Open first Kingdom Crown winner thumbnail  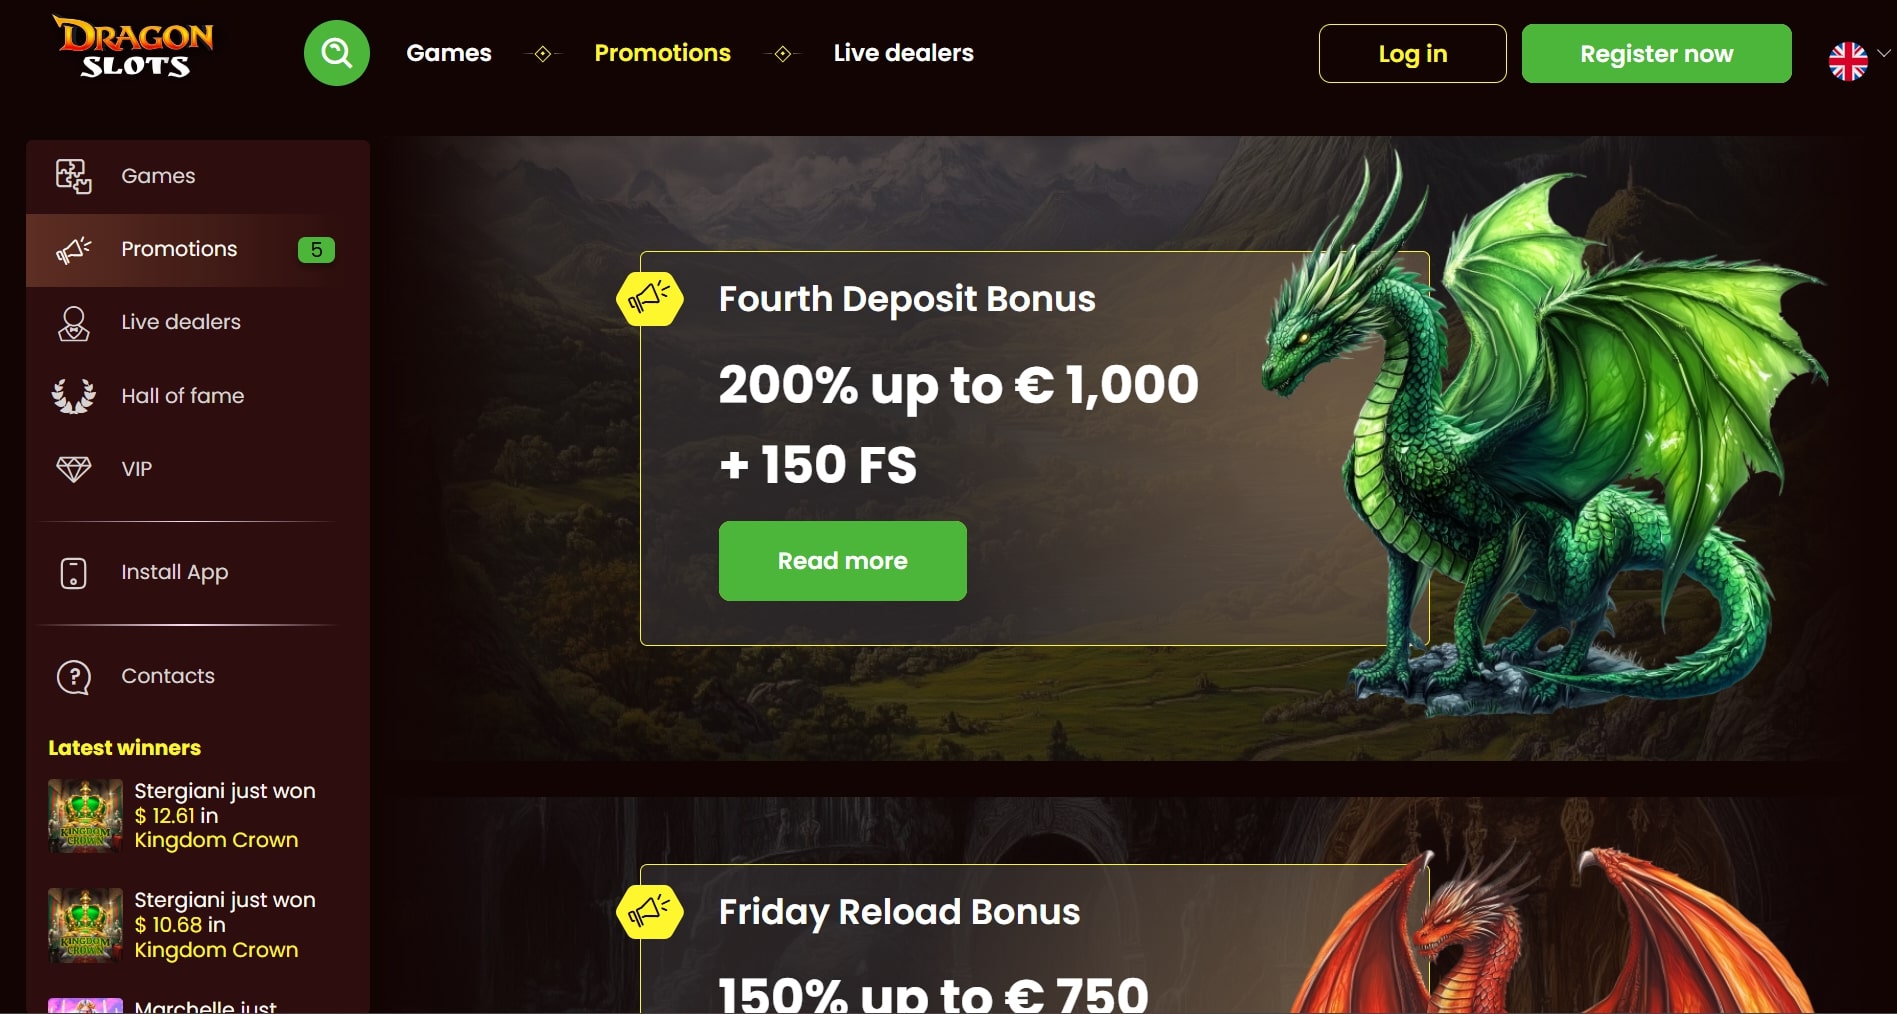click(86, 816)
